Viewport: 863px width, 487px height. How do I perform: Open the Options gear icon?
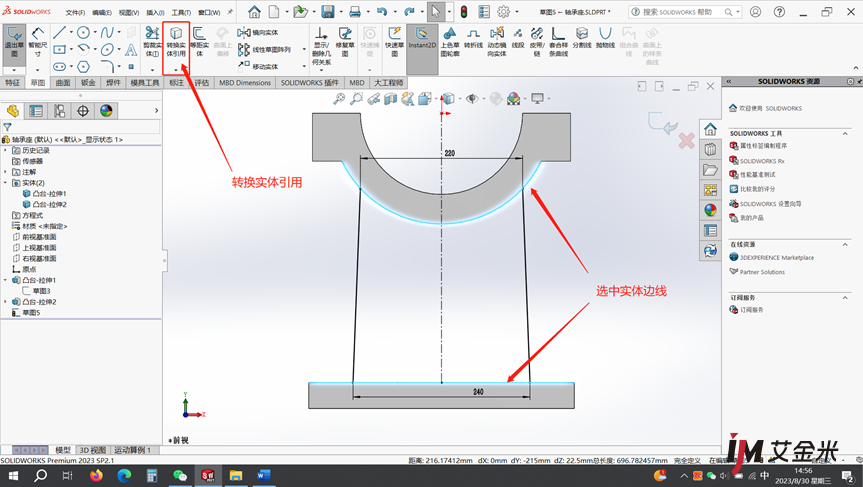tap(503, 12)
